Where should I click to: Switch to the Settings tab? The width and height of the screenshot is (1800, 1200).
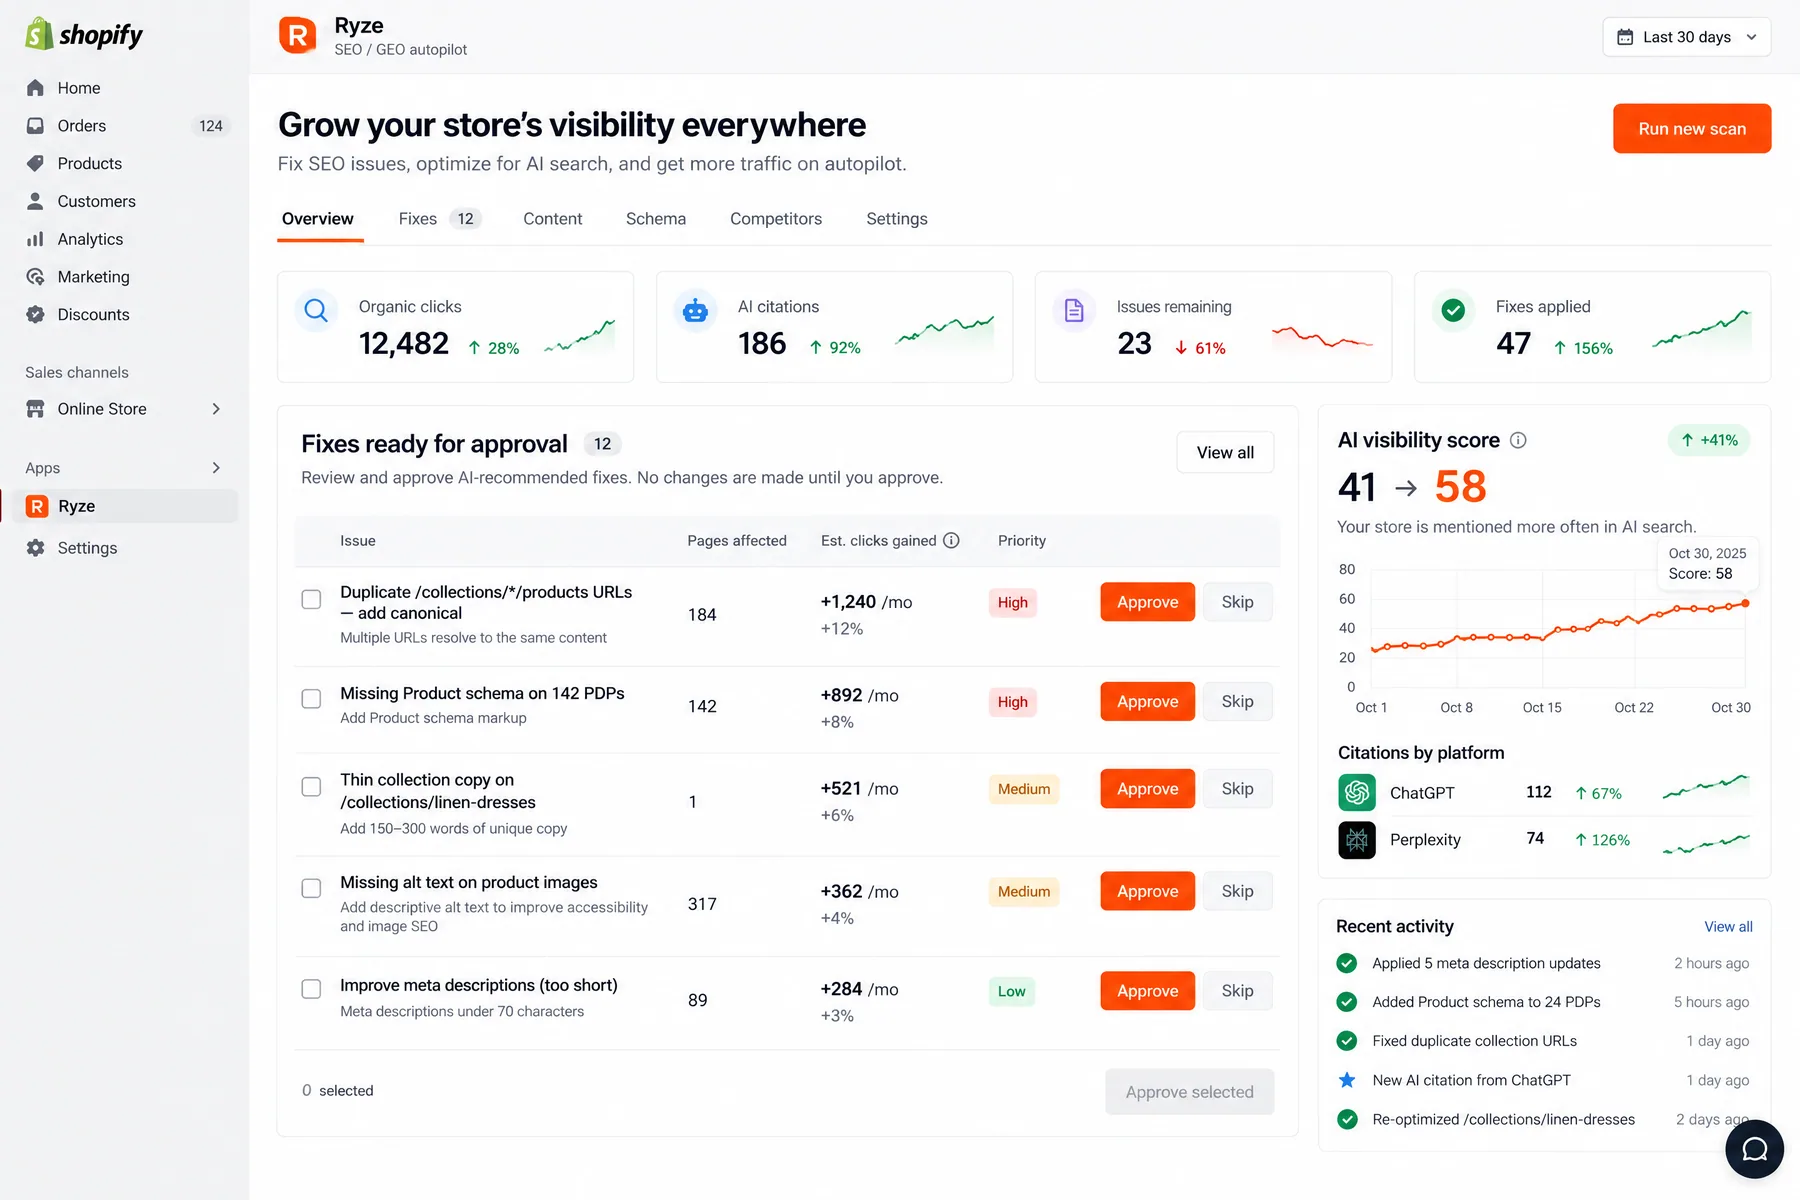click(897, 219)
